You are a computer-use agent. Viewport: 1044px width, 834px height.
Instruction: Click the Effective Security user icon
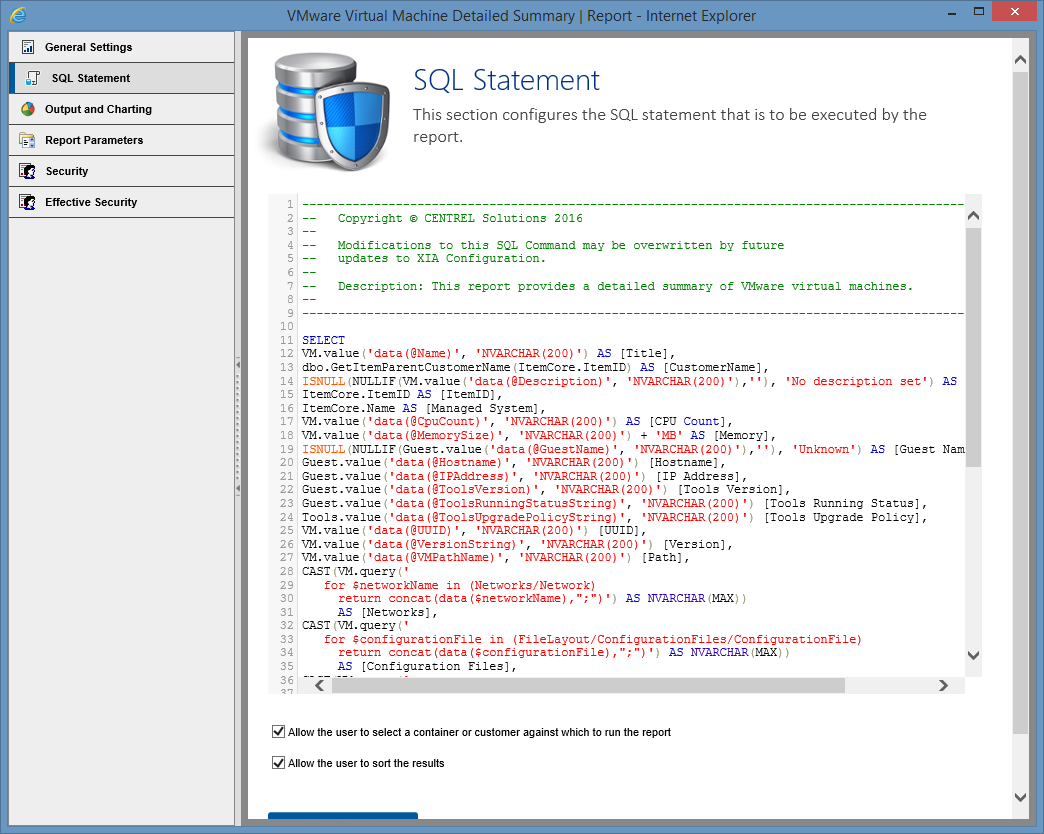click(29, 202)
